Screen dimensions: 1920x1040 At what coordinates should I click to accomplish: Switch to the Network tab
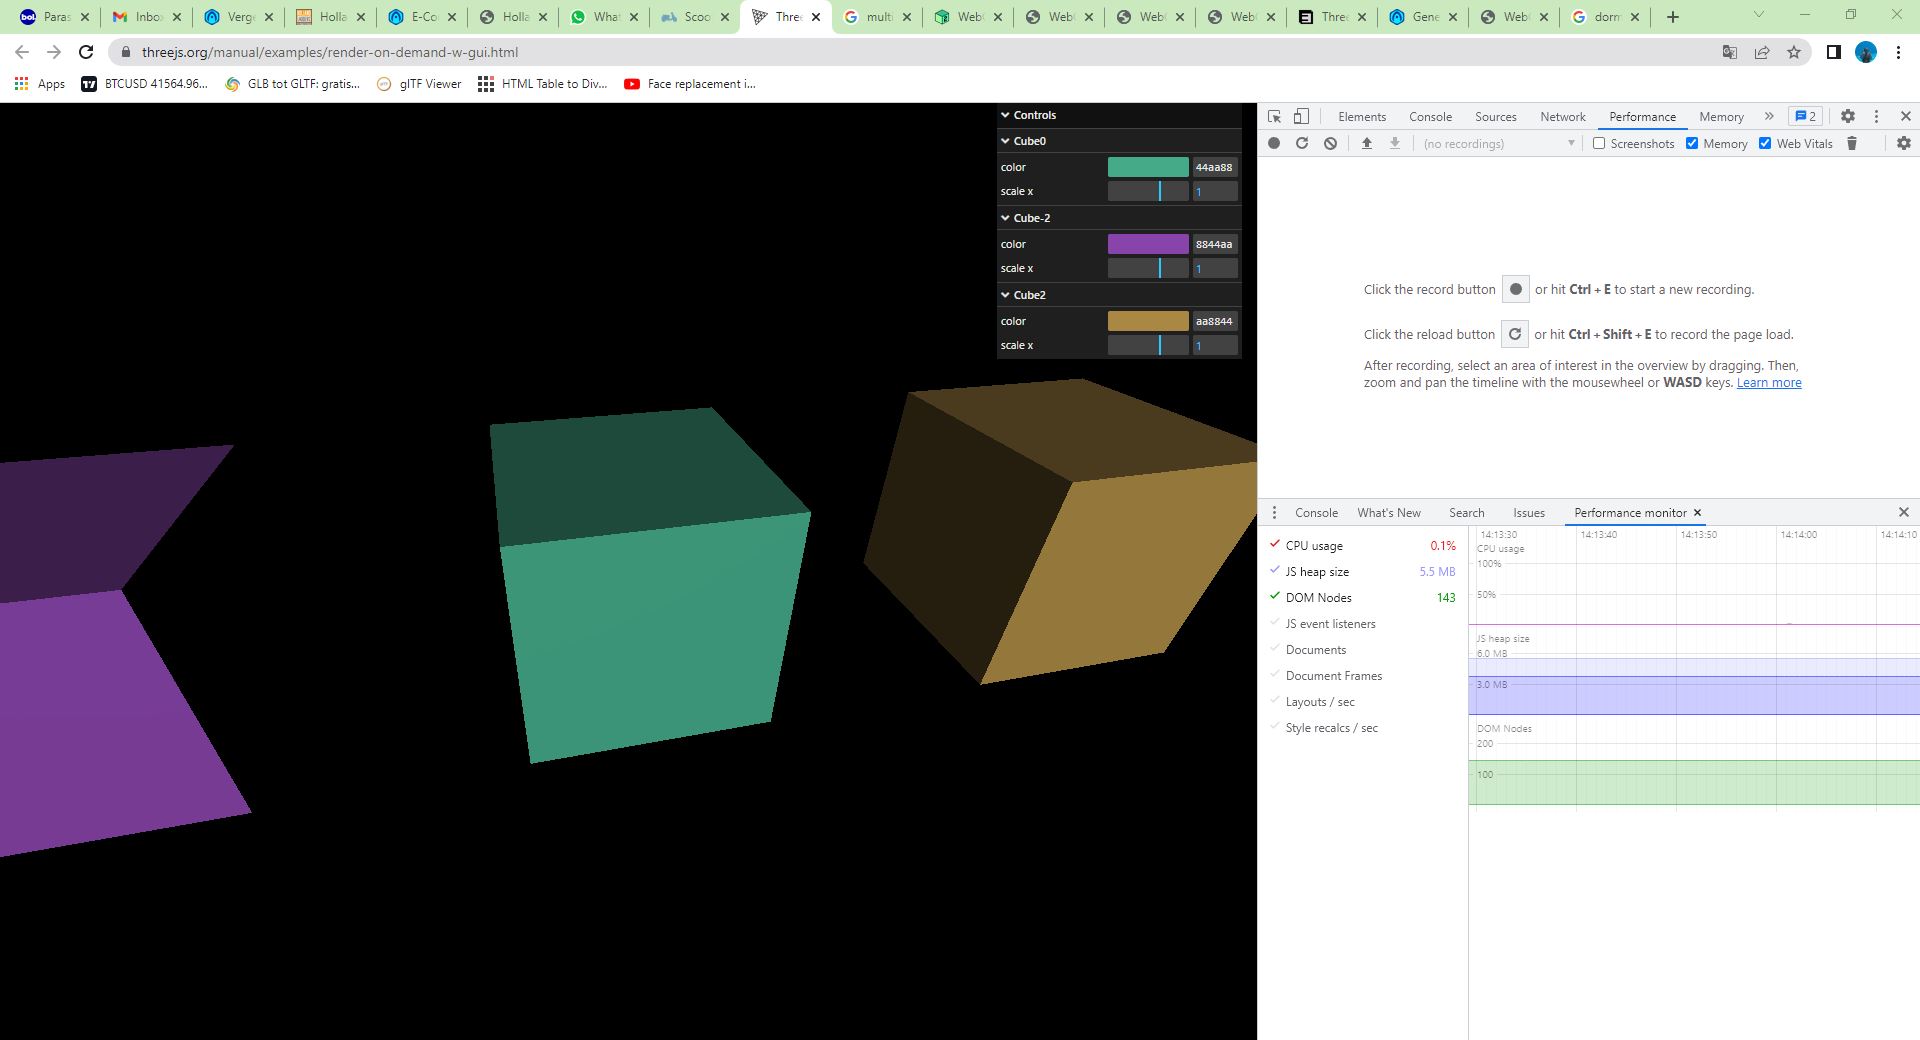(1563, 117)
